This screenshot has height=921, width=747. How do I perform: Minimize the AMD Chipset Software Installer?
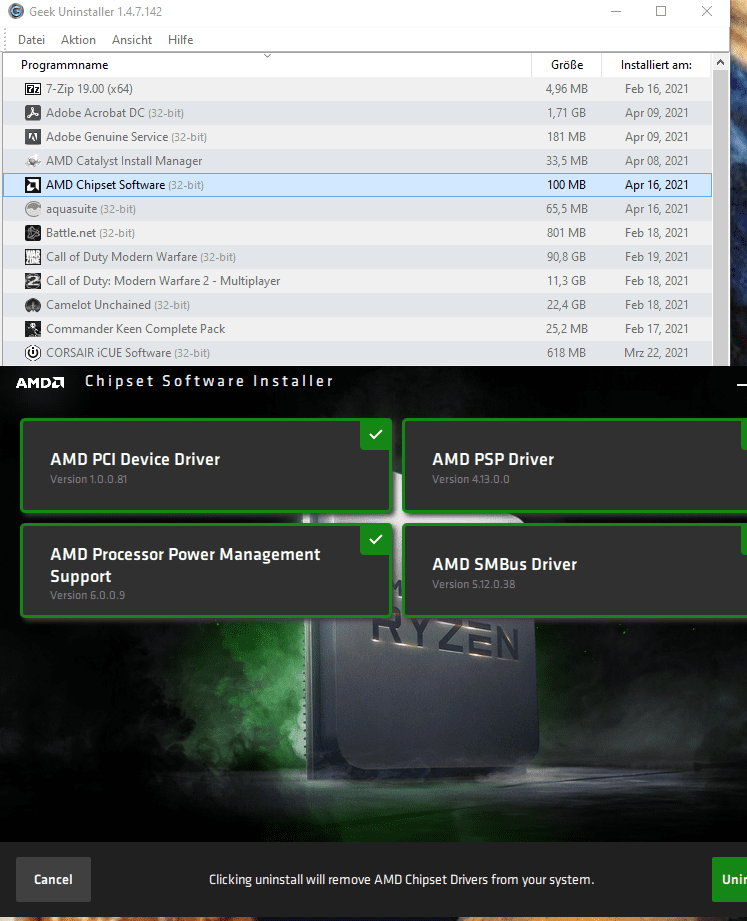(741, 384)
